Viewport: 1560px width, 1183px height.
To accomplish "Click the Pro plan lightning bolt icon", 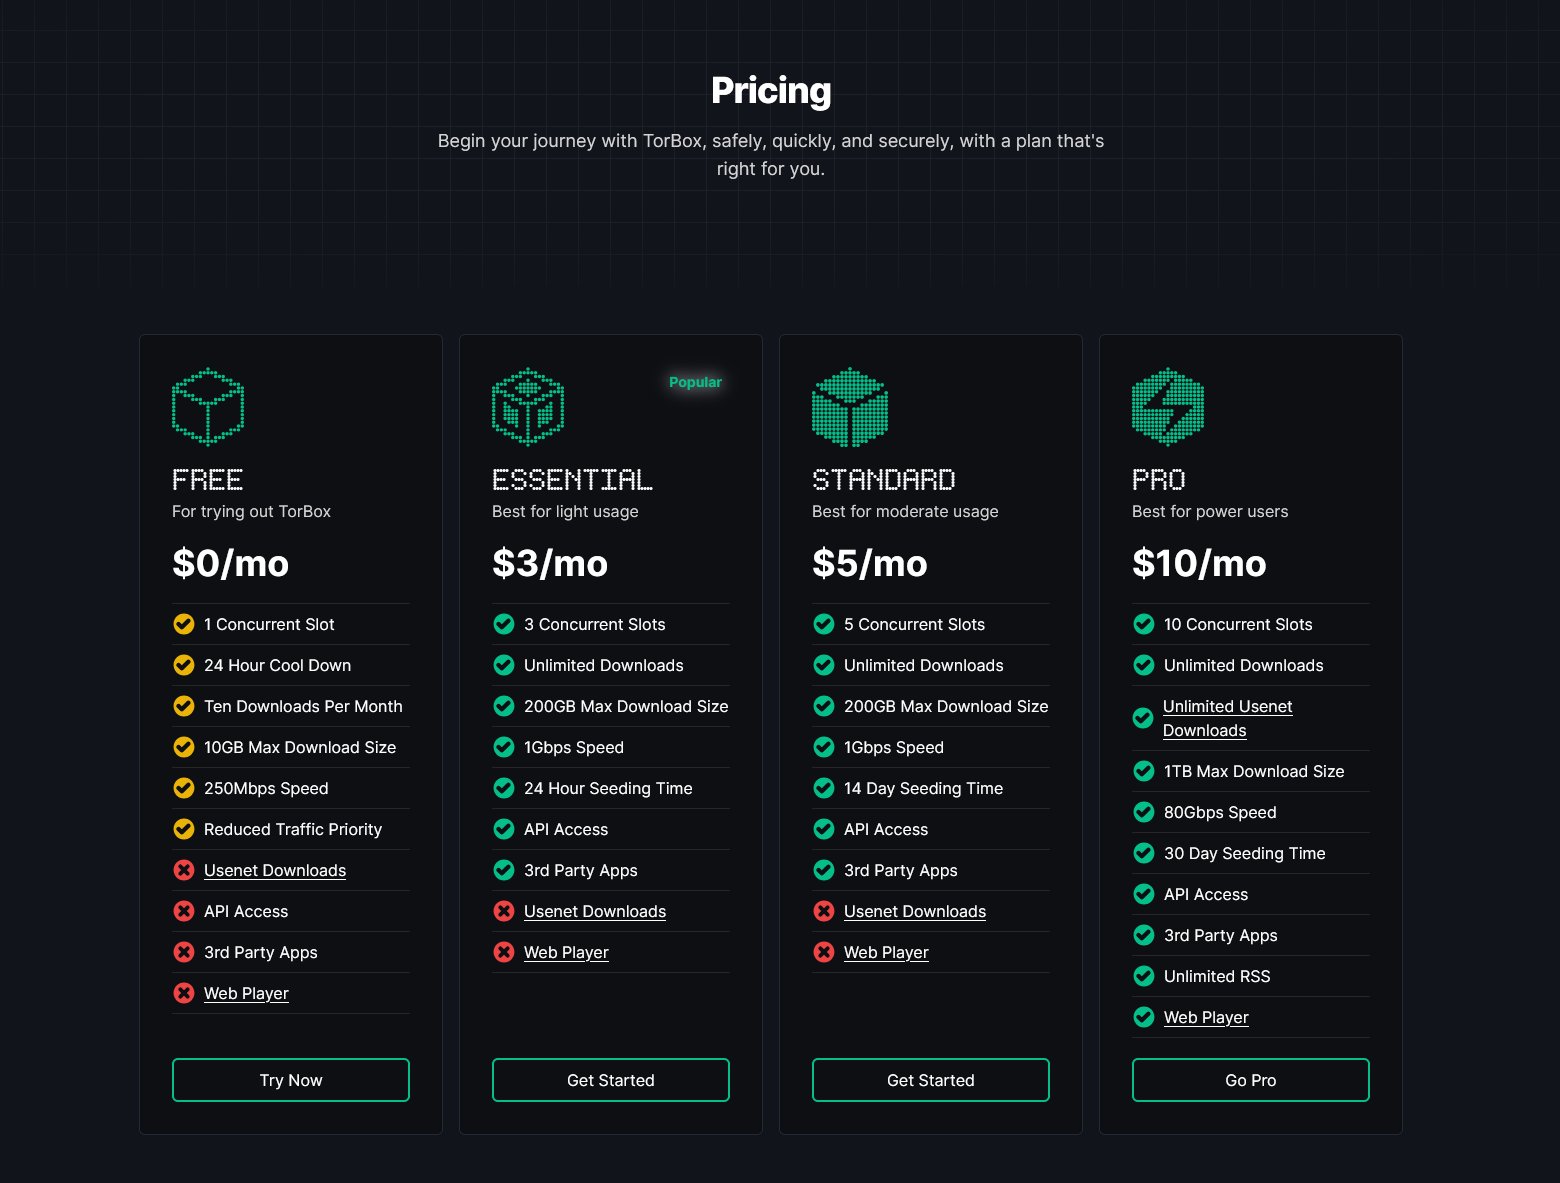I will point(1168,406).
